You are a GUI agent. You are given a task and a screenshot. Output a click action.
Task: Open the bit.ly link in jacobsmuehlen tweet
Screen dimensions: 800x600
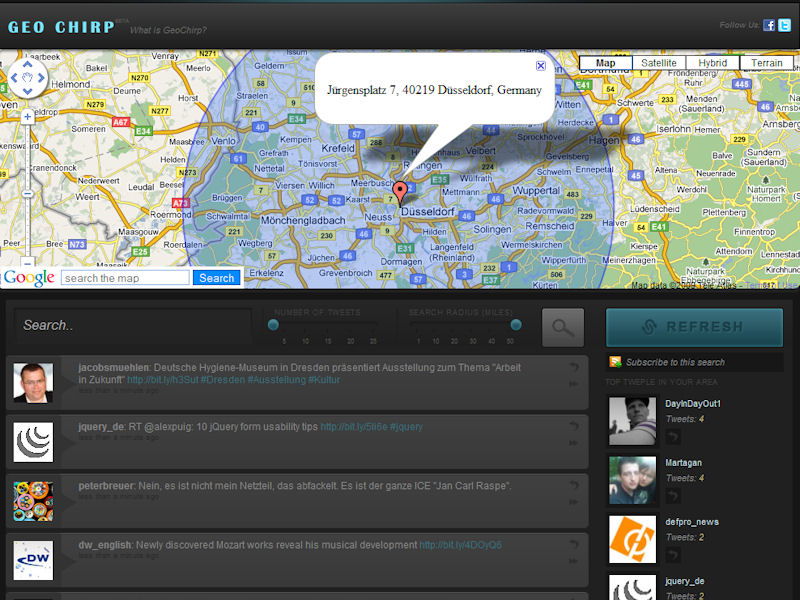point(162,380)
